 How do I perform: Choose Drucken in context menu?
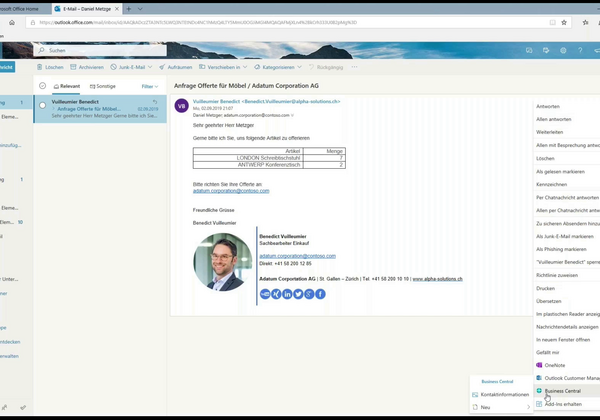pos(545,288)
